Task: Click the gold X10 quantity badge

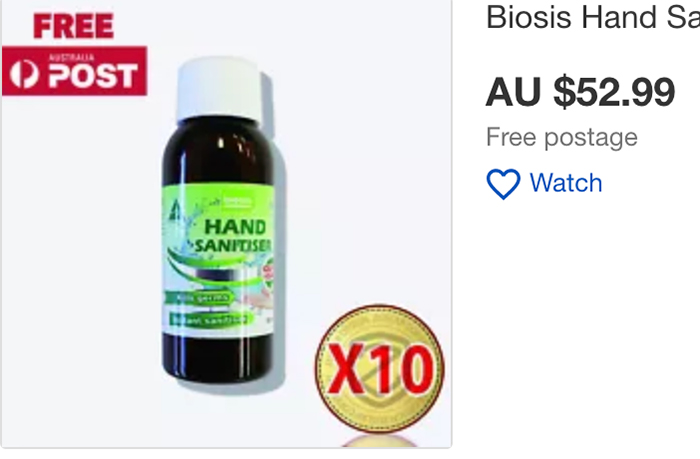Action: coord(379,369)
